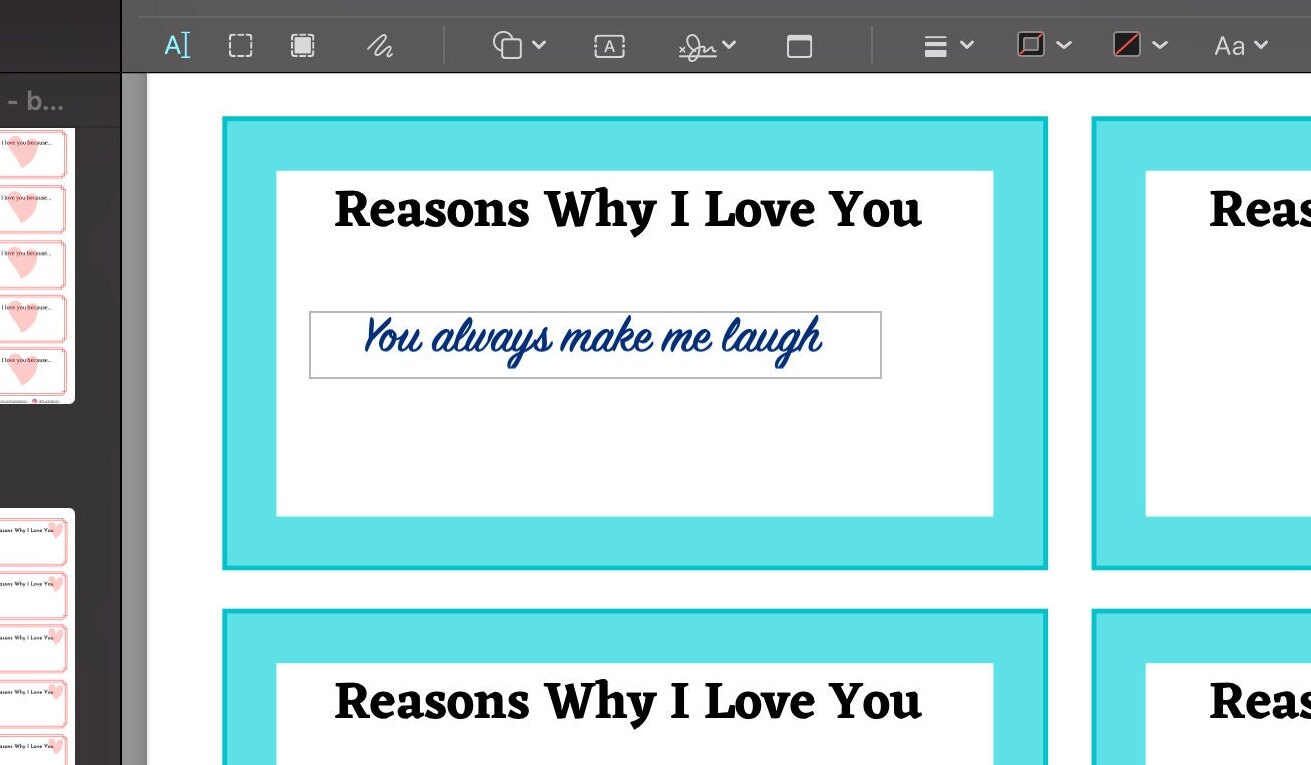
Task: Add an annotation with the Note tool
Action: click(799, 45)
